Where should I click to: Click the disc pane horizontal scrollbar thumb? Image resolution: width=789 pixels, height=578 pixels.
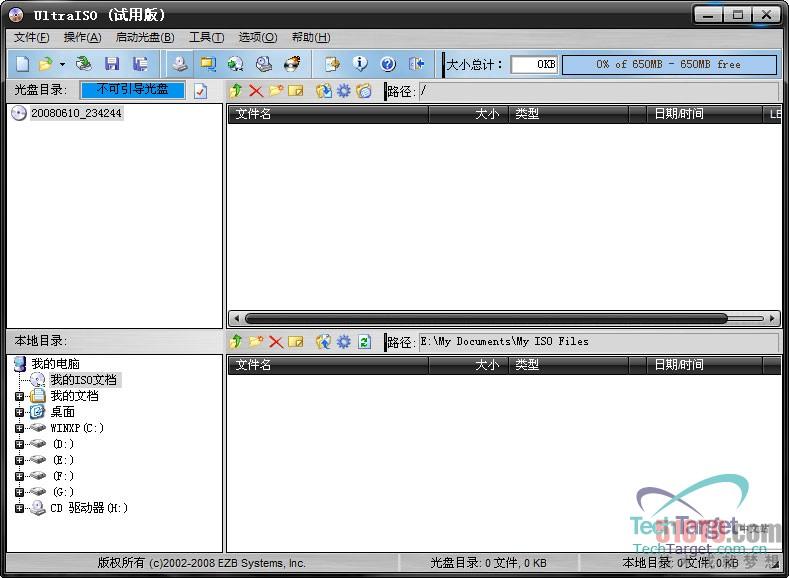pos(486,318)
